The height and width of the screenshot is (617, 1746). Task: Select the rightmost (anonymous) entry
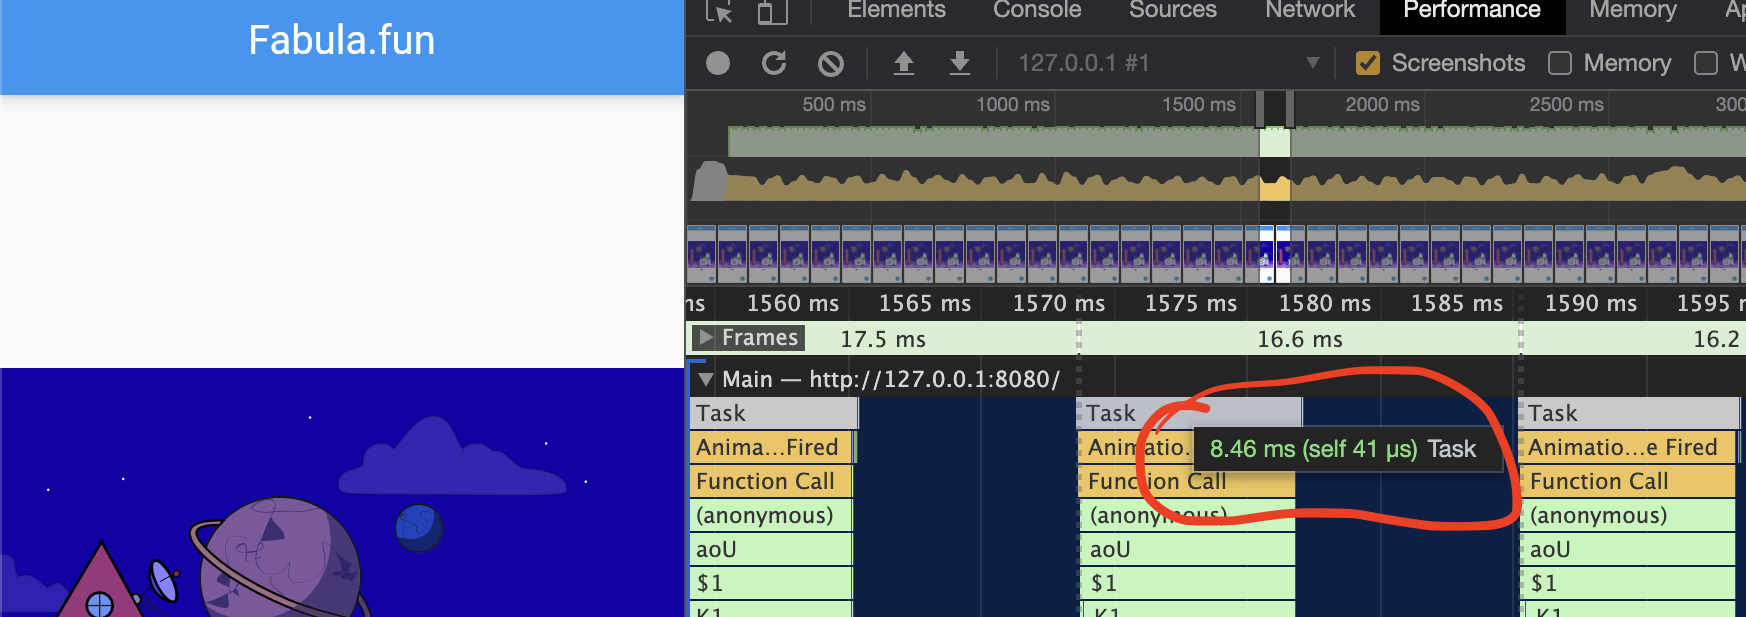click(1629, 515)
